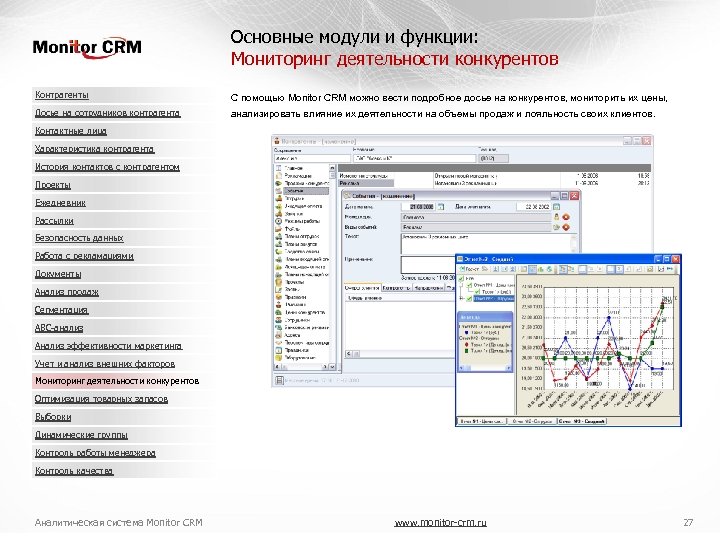The image size is (720, 540).
Task: Click the red series marker in the chart legend
Action: [467, 344]
